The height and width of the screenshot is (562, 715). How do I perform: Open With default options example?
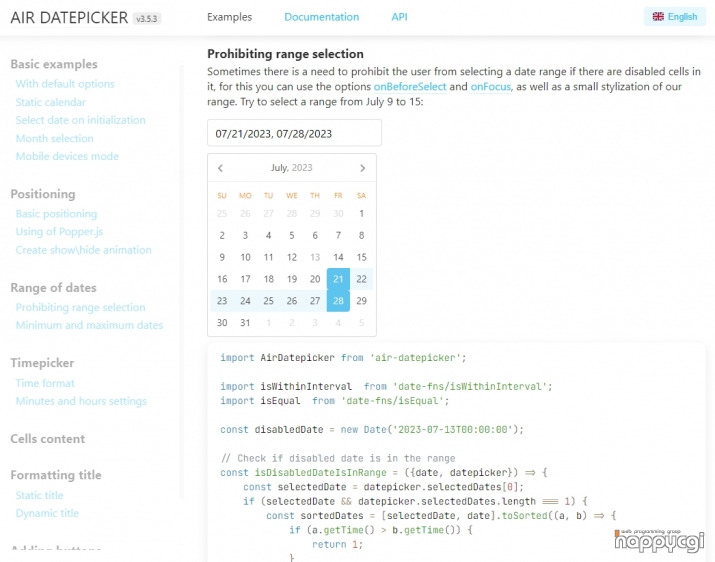pyautogui.click(x=65, y=84)
